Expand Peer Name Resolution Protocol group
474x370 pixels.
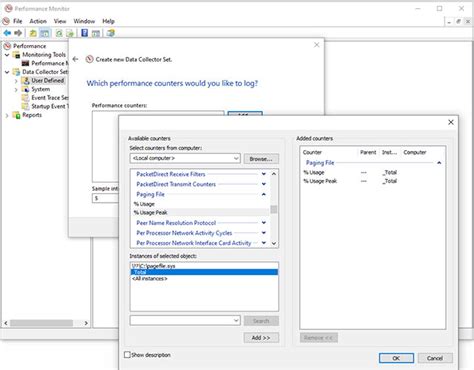click(x=264, y=223)
